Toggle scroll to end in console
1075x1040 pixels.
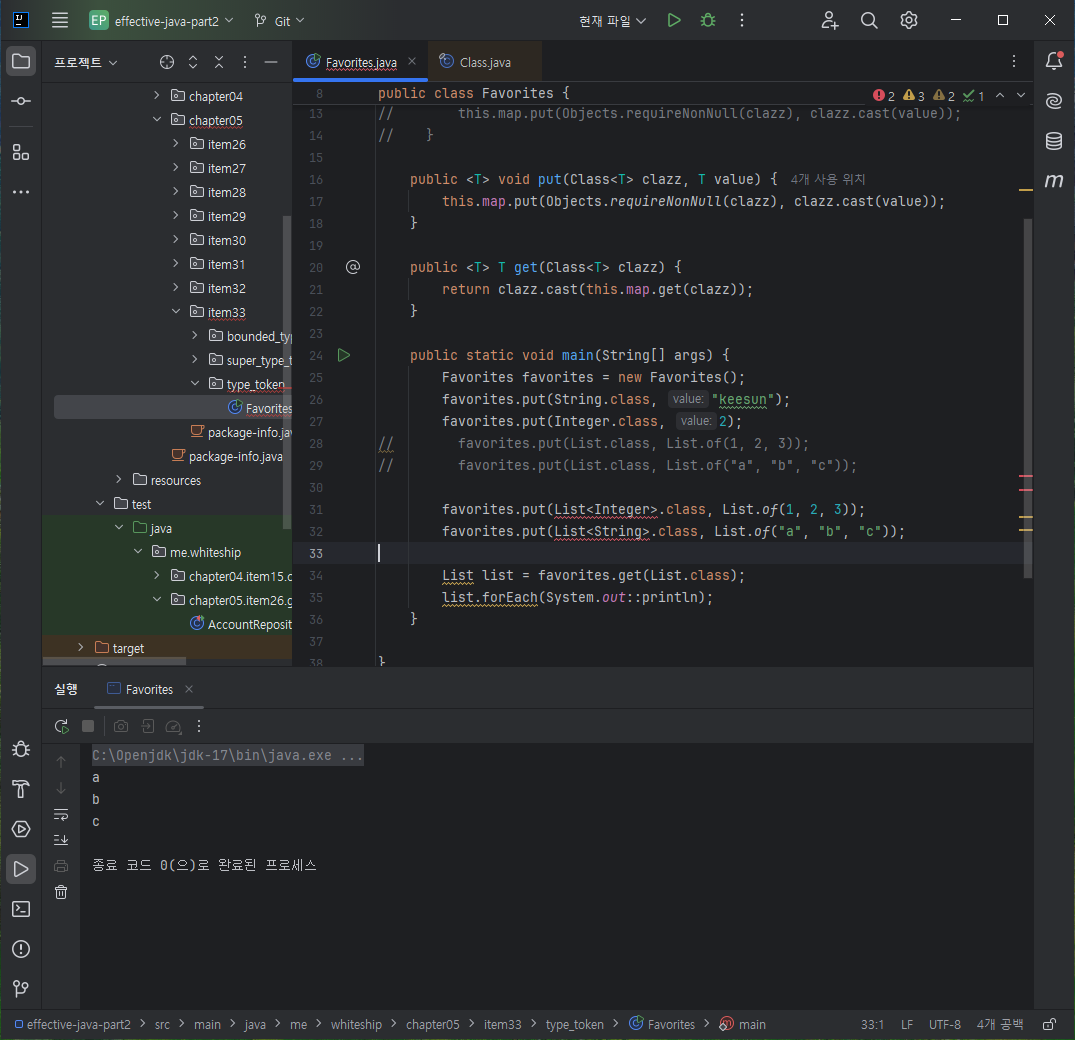point(61,840)
